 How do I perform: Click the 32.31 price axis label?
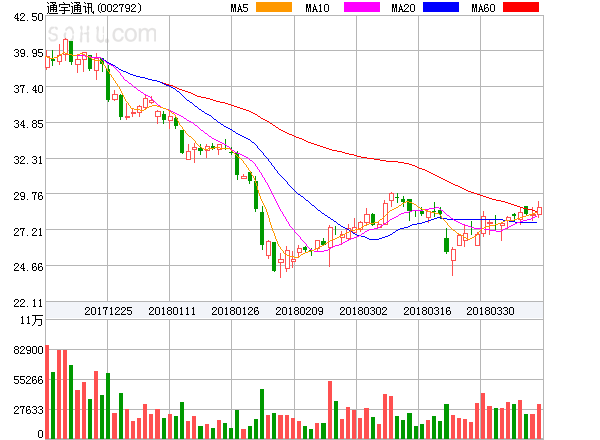click(x=28, y=160)
